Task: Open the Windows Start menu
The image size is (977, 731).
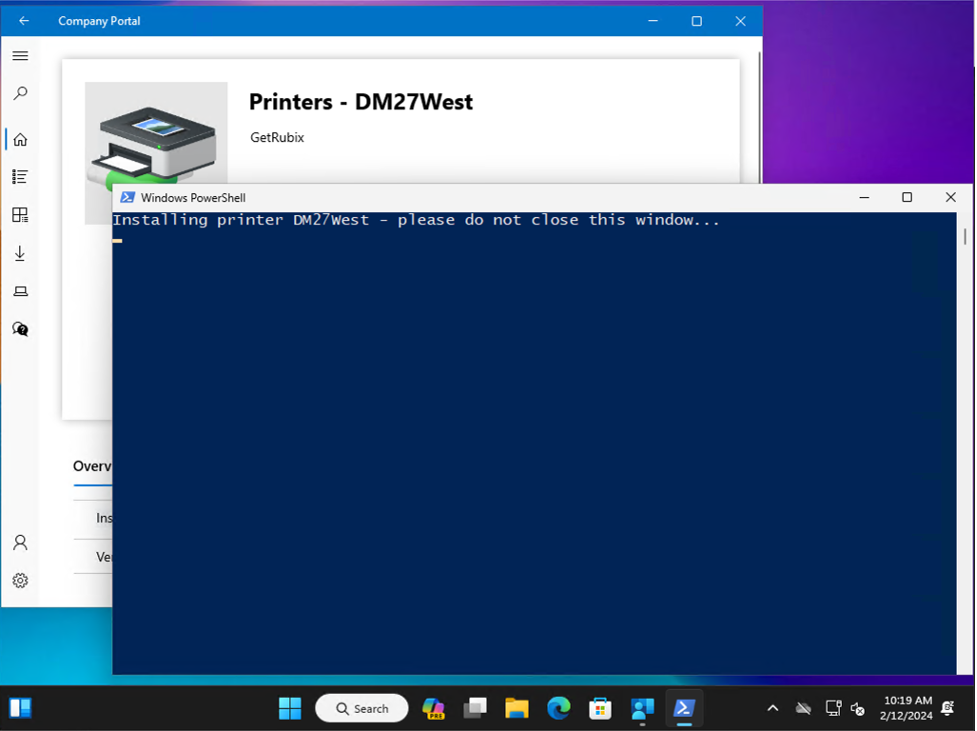Action: pyautogui.click(x=290, y=708)
